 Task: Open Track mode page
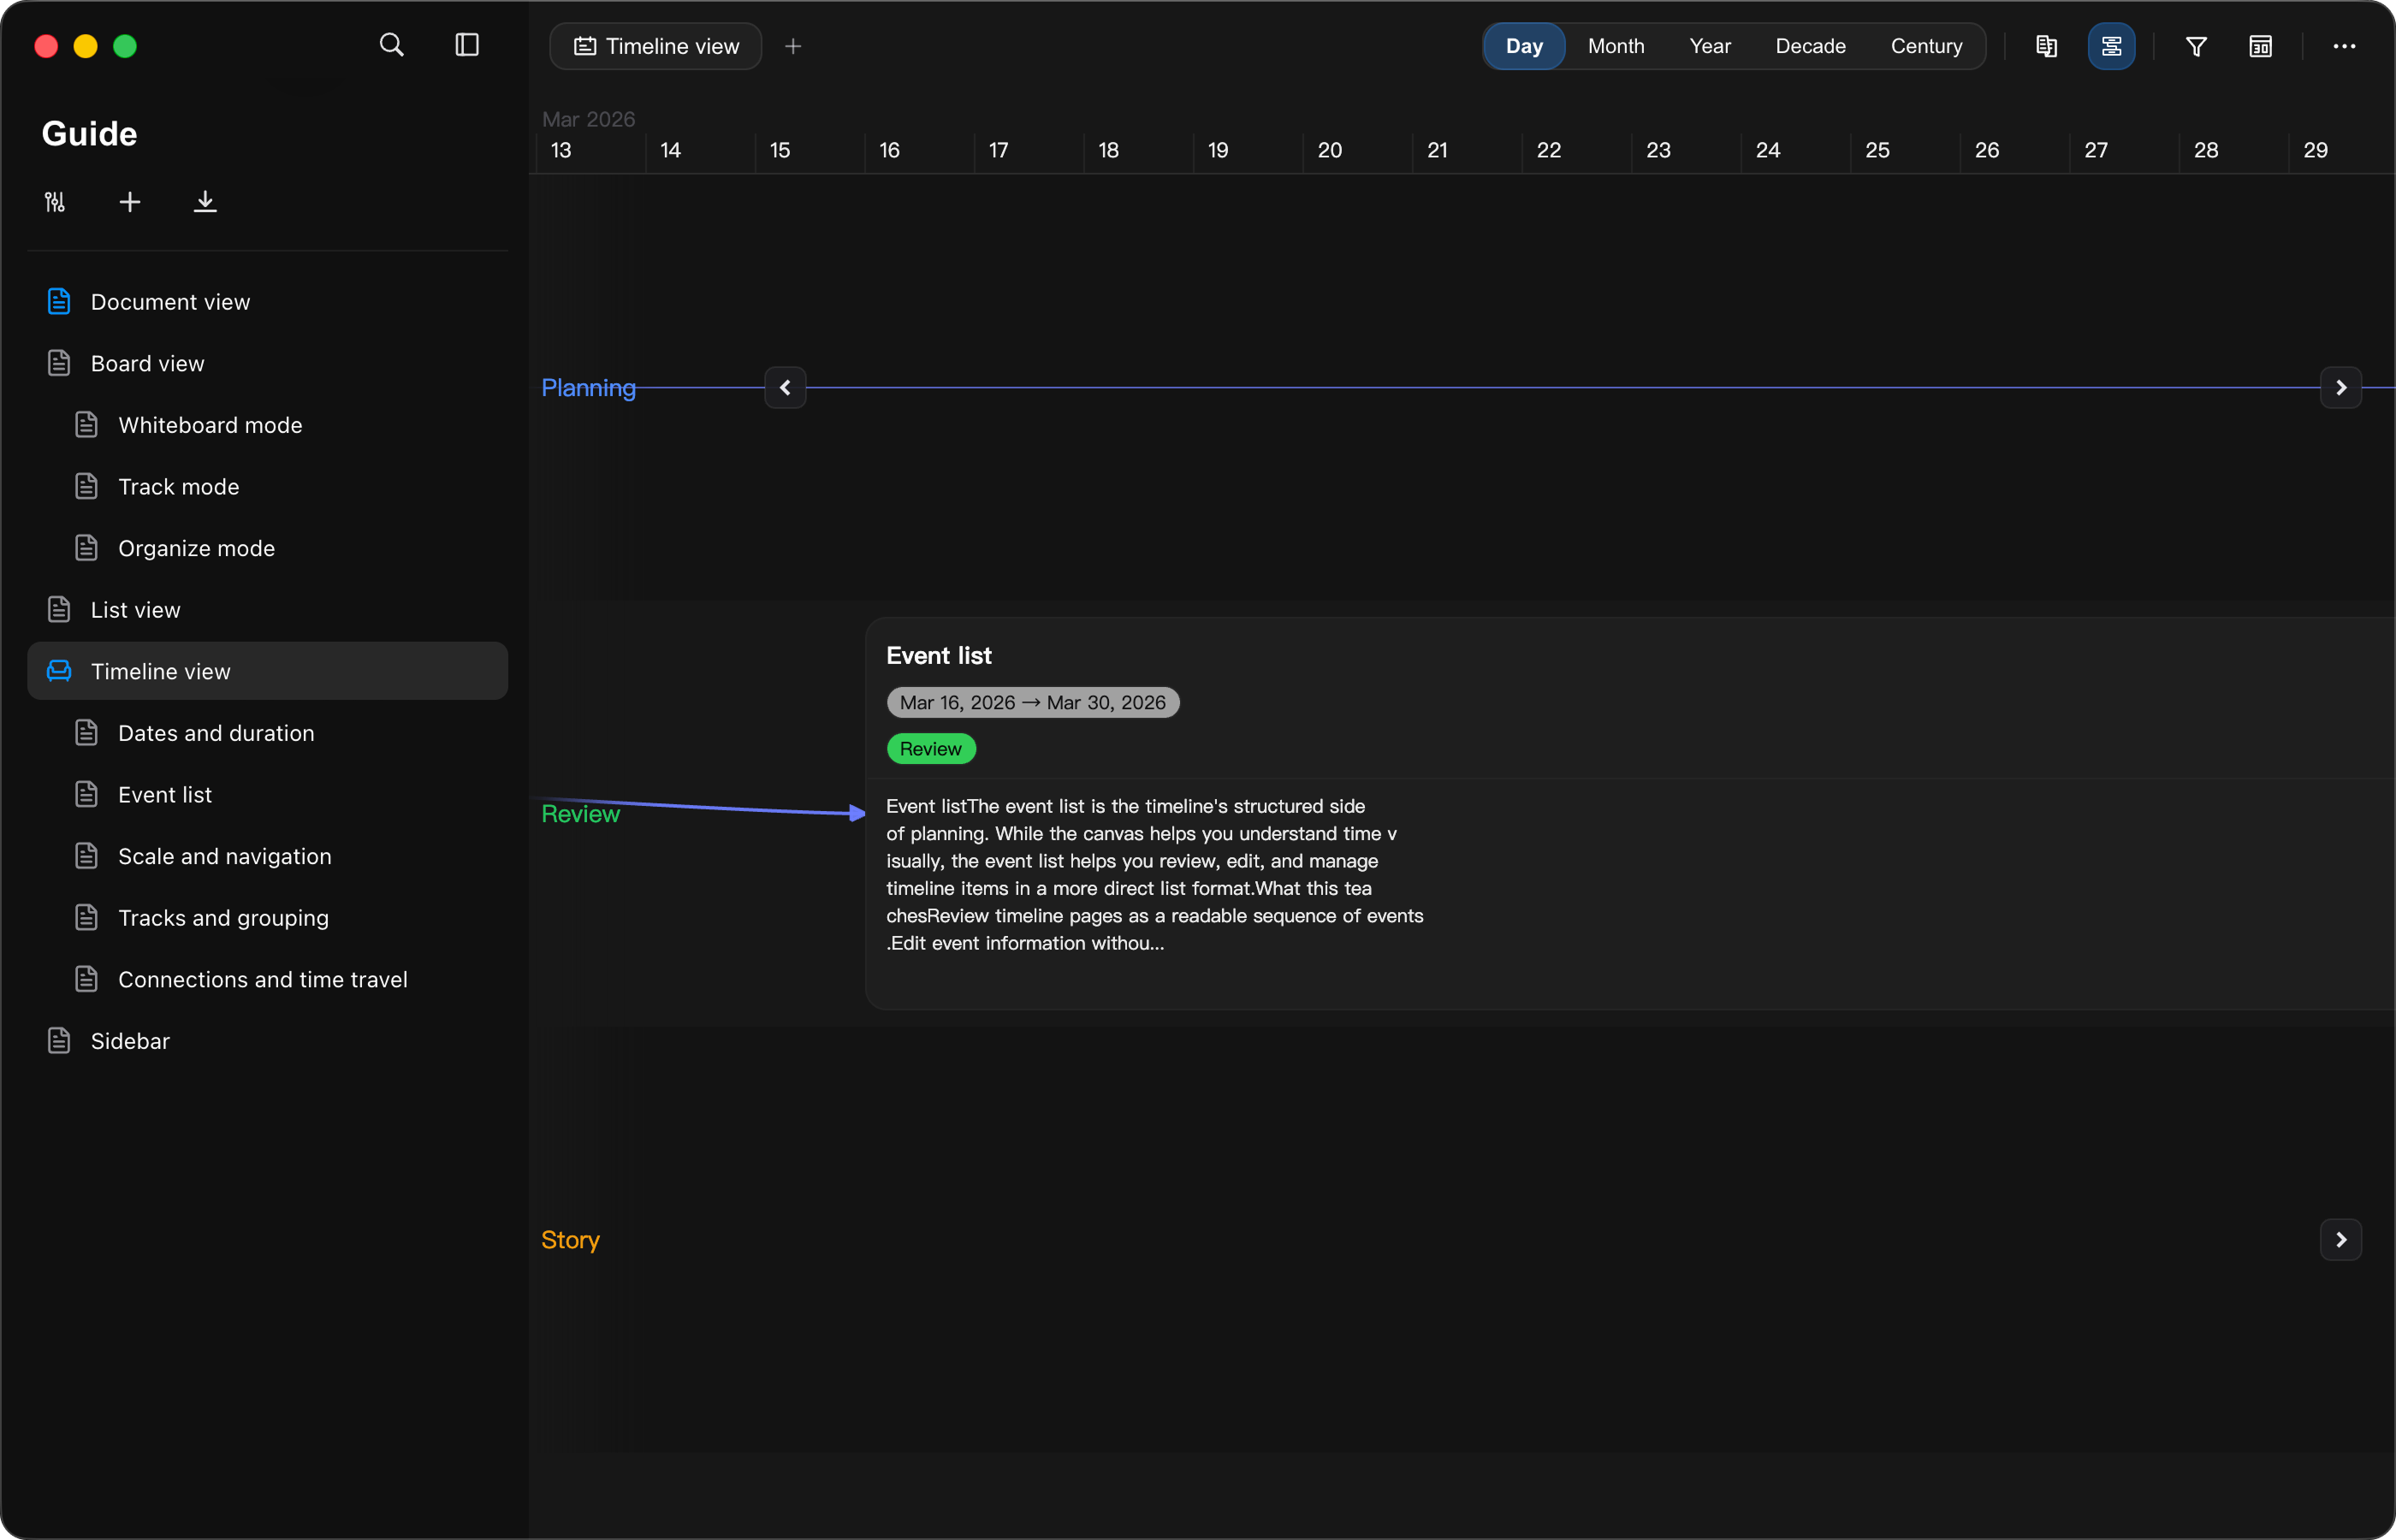coord(268,486)
